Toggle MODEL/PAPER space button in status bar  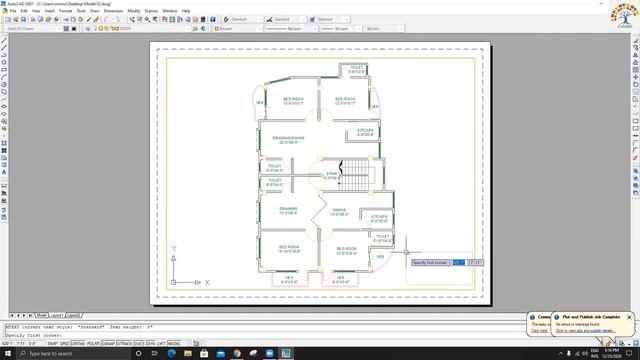click(x=174, y=344)
